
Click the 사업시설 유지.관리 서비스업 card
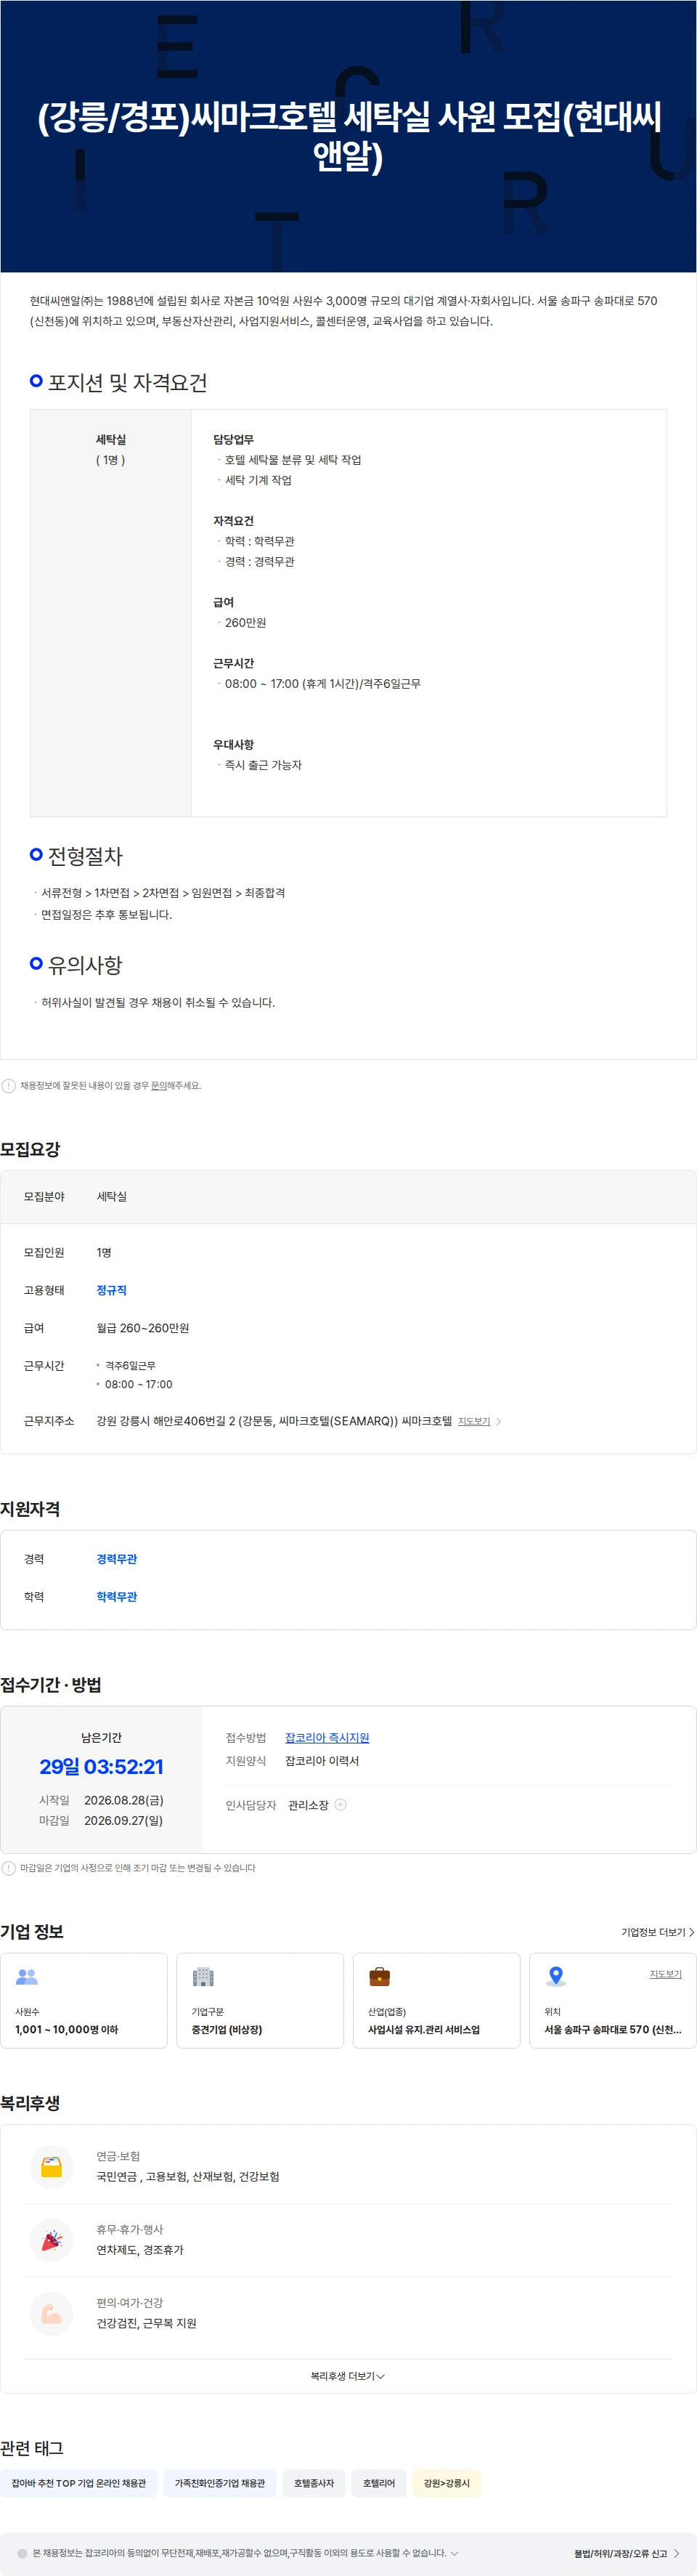[x=437, y=2000]
